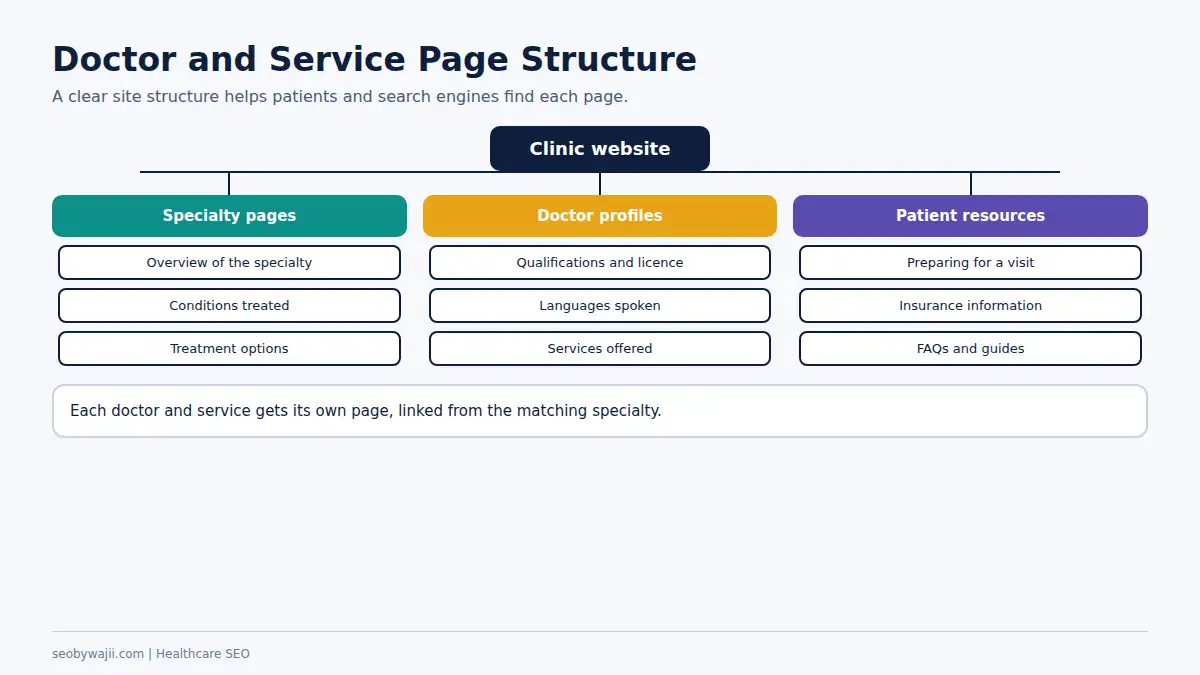Select the Doctor profiles header
The width and height of the screenshot is (1200, 675).
pos(600,215)
